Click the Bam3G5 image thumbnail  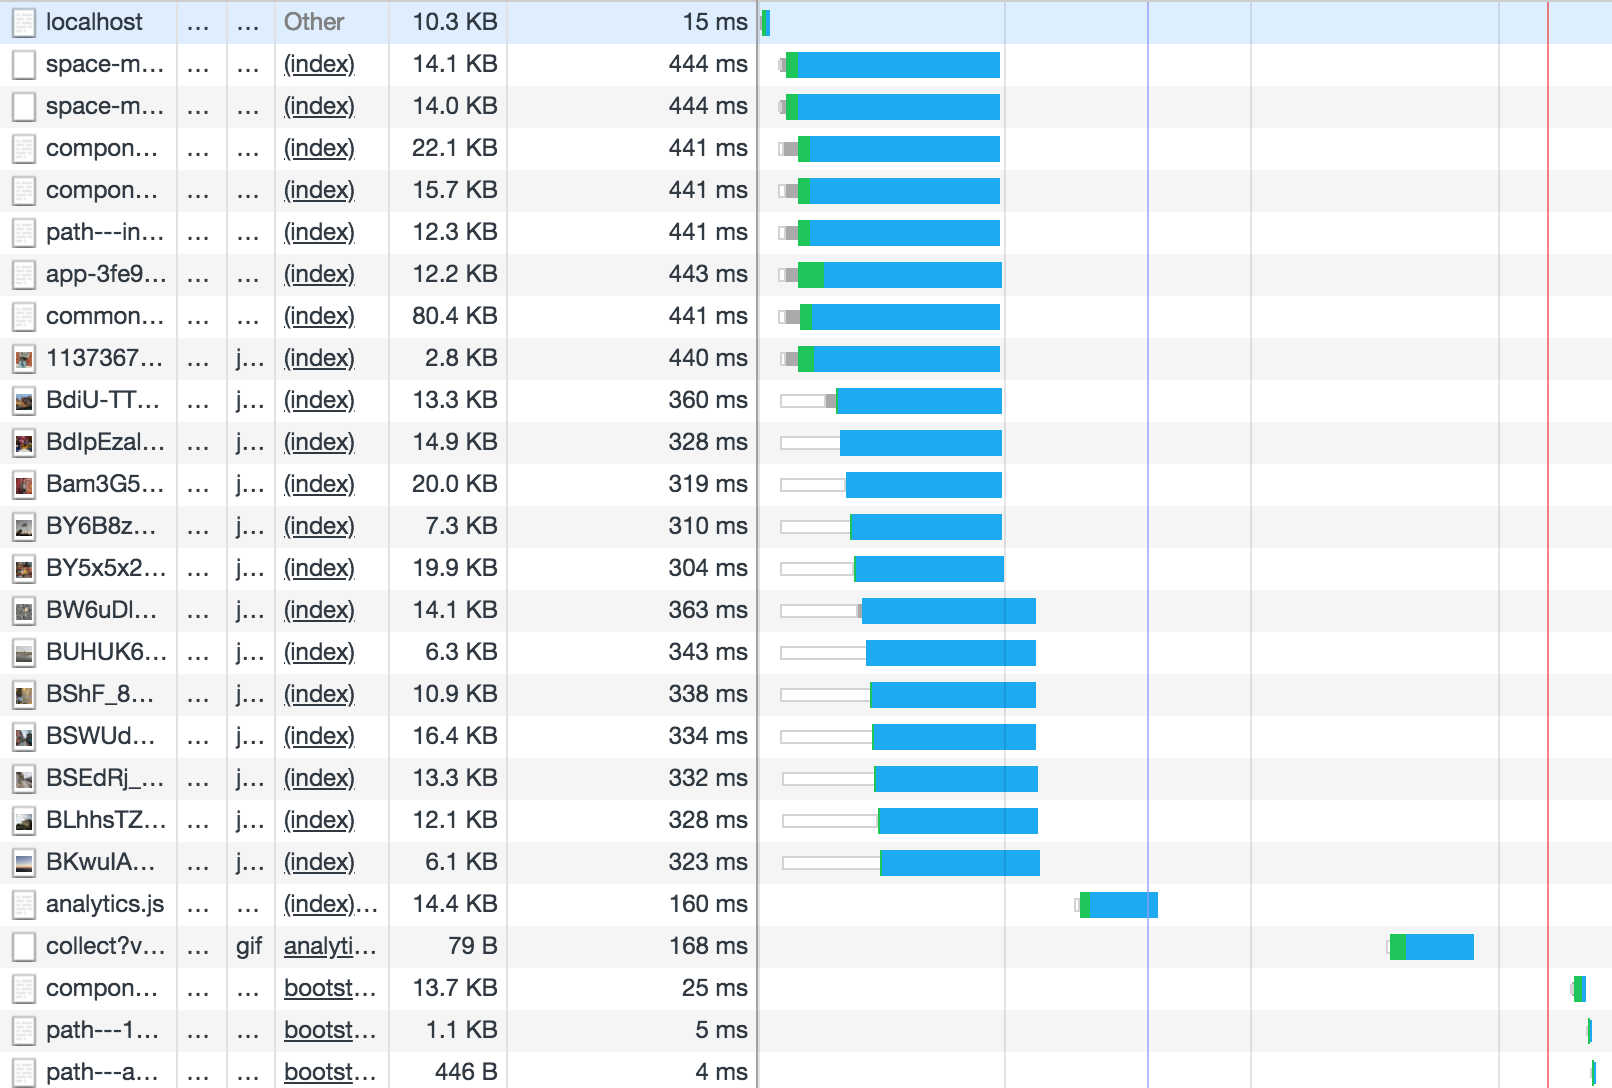(22, 484)
